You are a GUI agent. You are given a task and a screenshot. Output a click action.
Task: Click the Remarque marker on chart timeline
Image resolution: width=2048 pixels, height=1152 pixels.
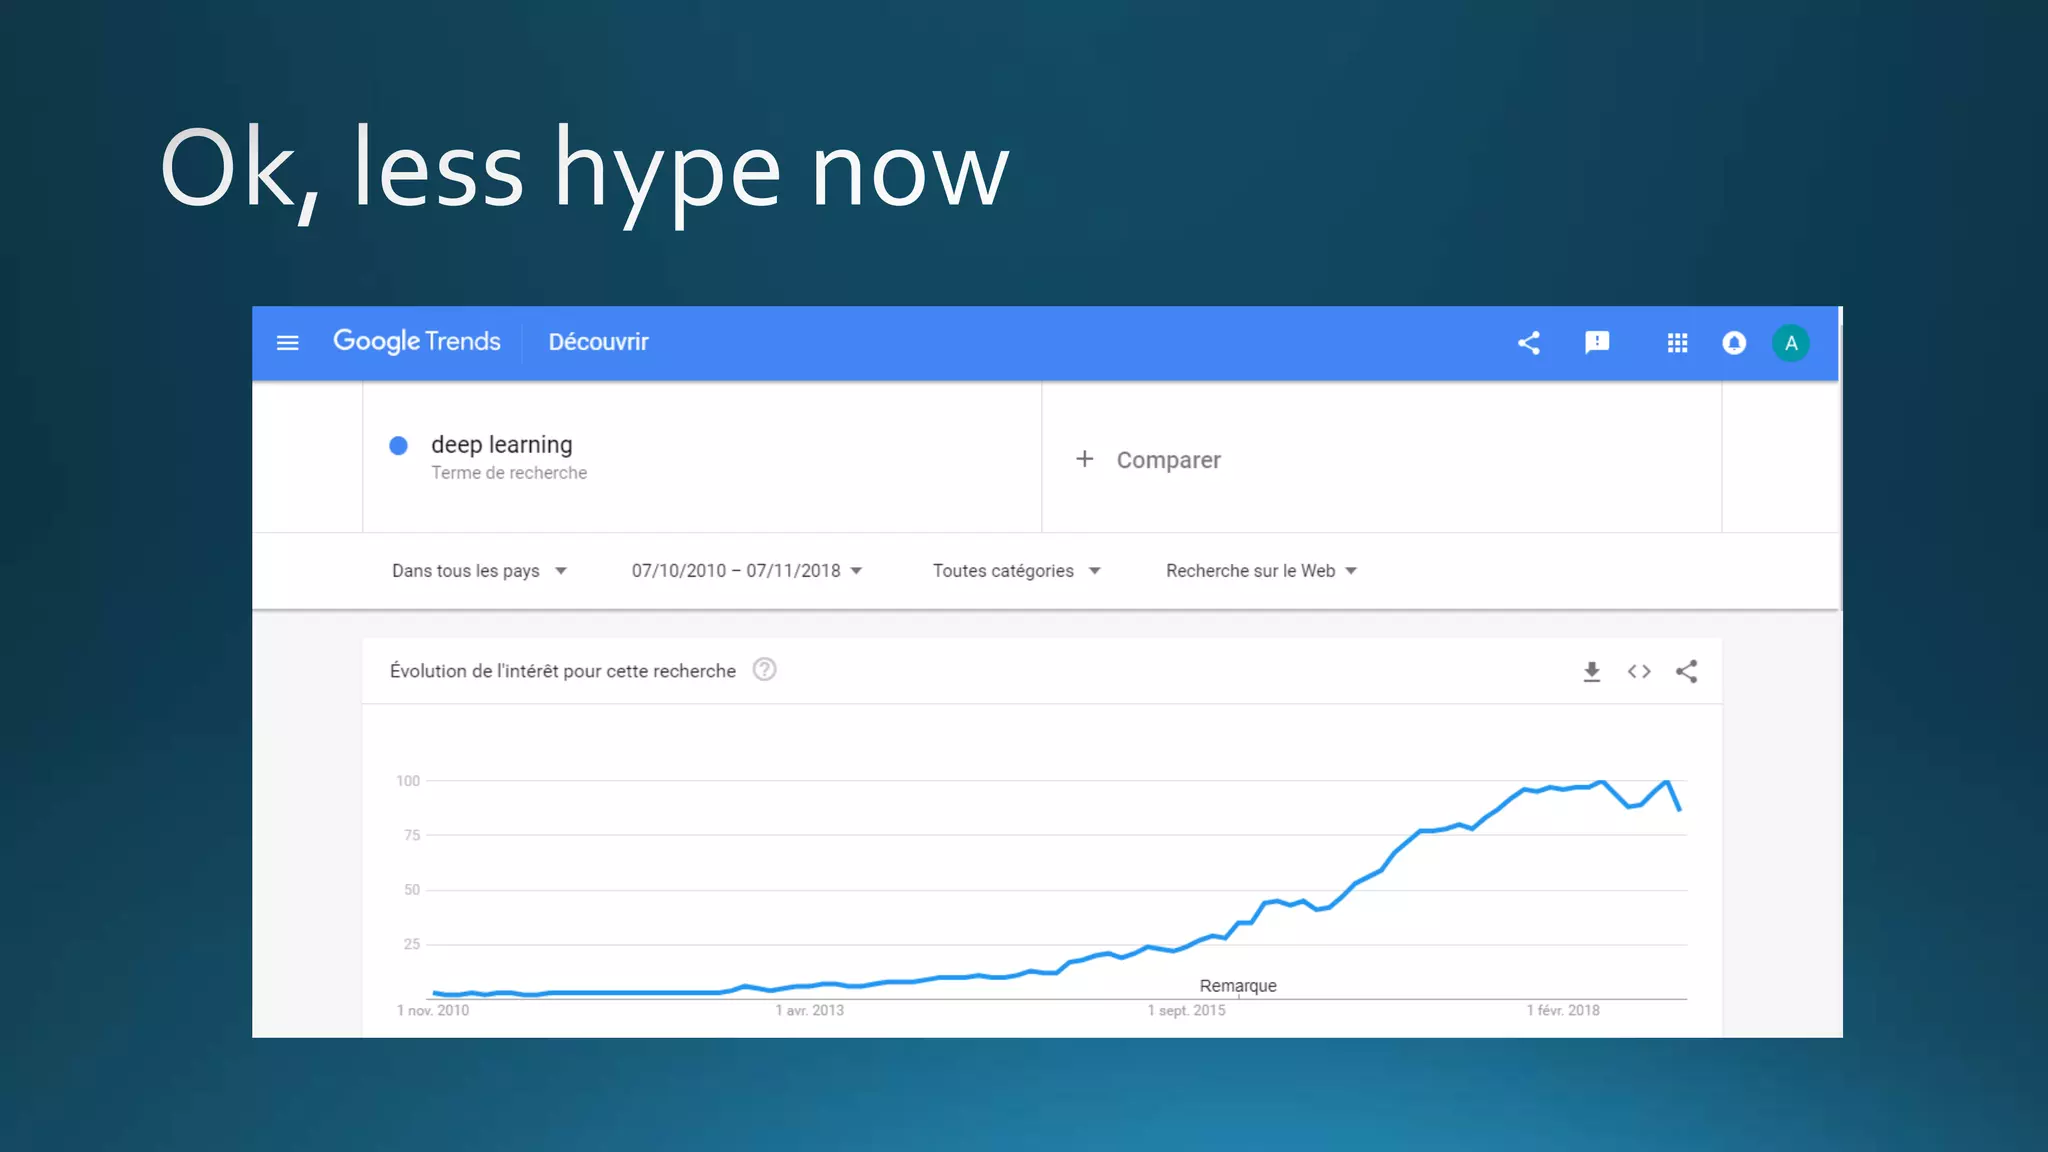pyautogui.click(x=1237, y=986)
